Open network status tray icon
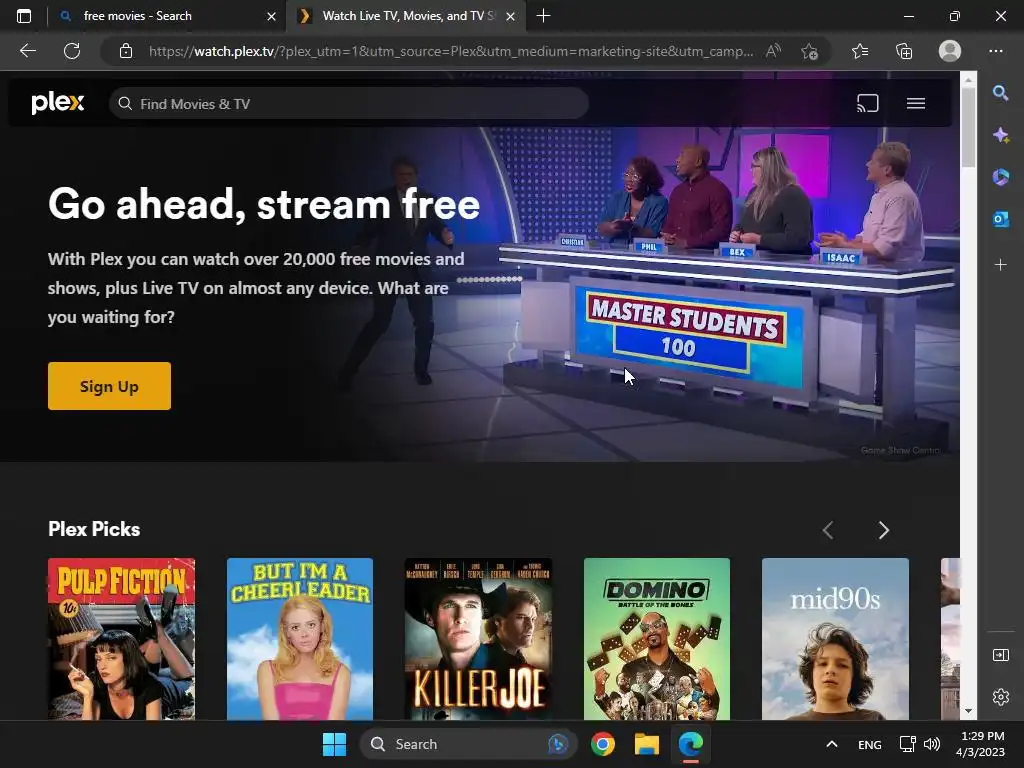 [x=906, y=744]
